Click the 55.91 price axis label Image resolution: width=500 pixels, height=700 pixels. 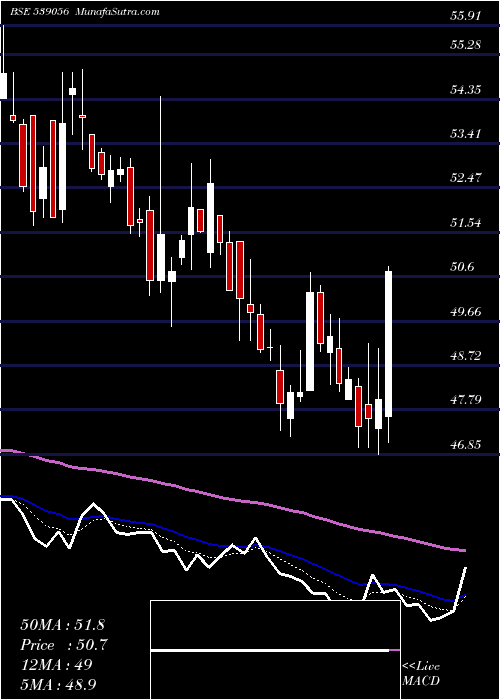[x=466, y=17]
